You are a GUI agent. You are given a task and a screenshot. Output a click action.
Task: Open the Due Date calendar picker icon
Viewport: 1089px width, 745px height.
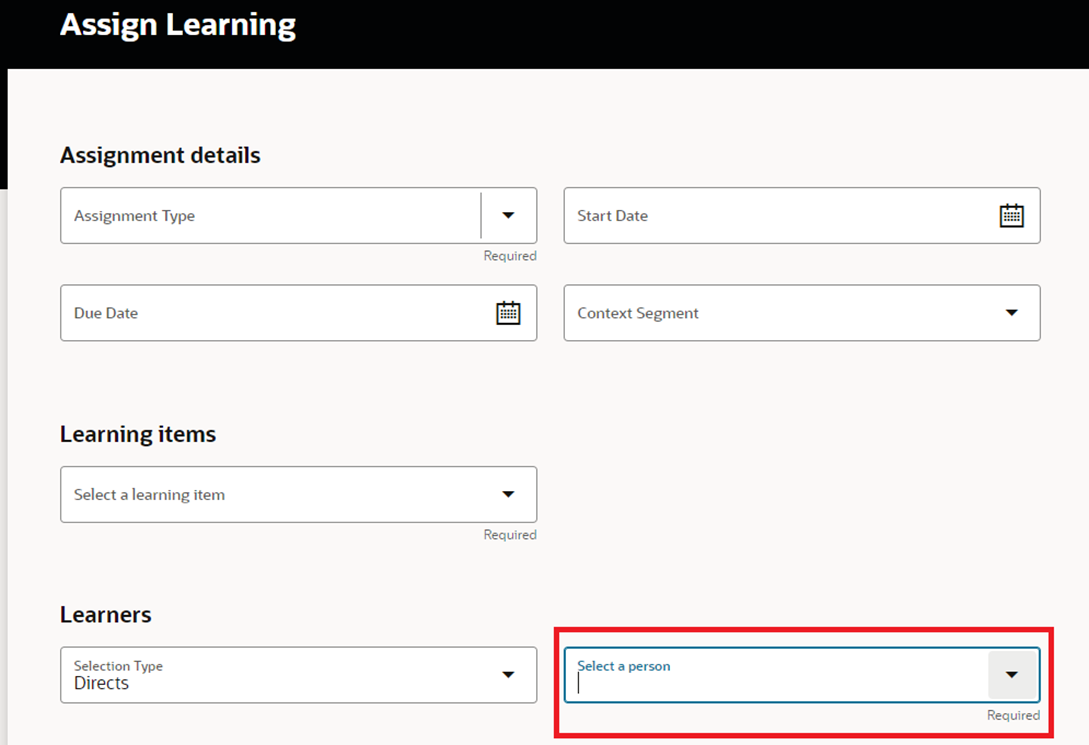[x=508, y=313]
